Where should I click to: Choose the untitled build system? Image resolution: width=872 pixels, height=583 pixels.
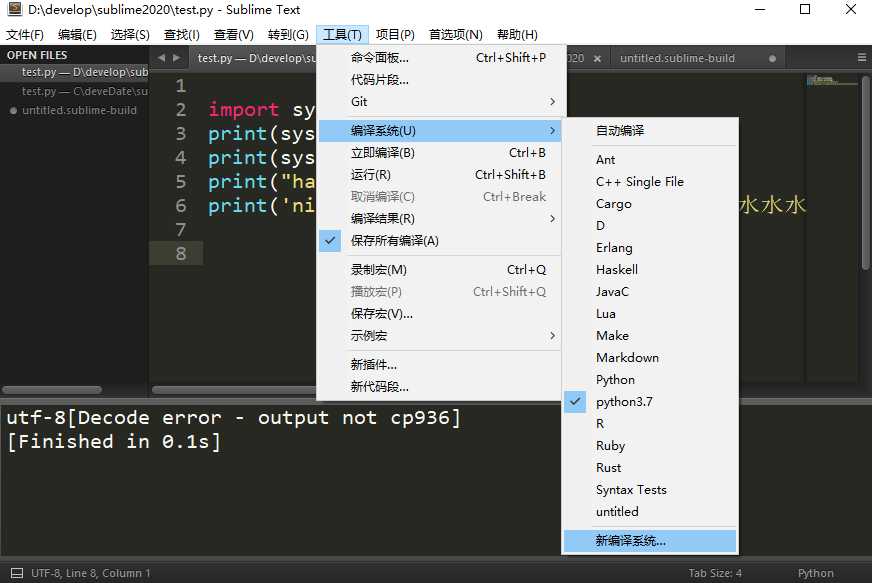pos(650,512)
